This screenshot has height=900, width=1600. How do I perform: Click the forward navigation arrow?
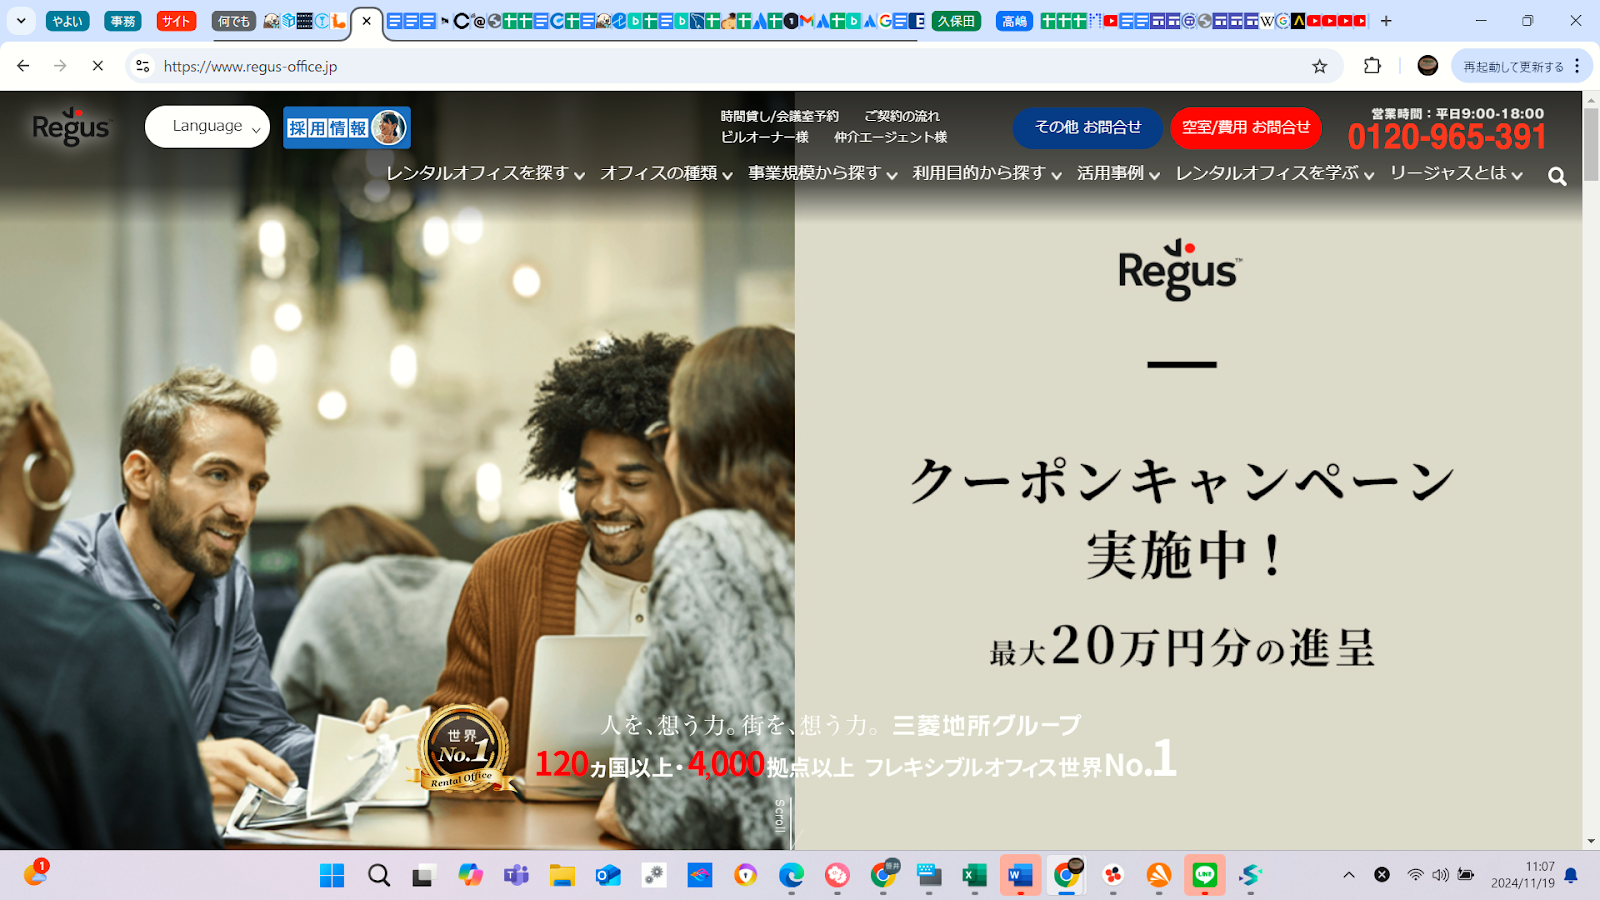click(60, 66)
